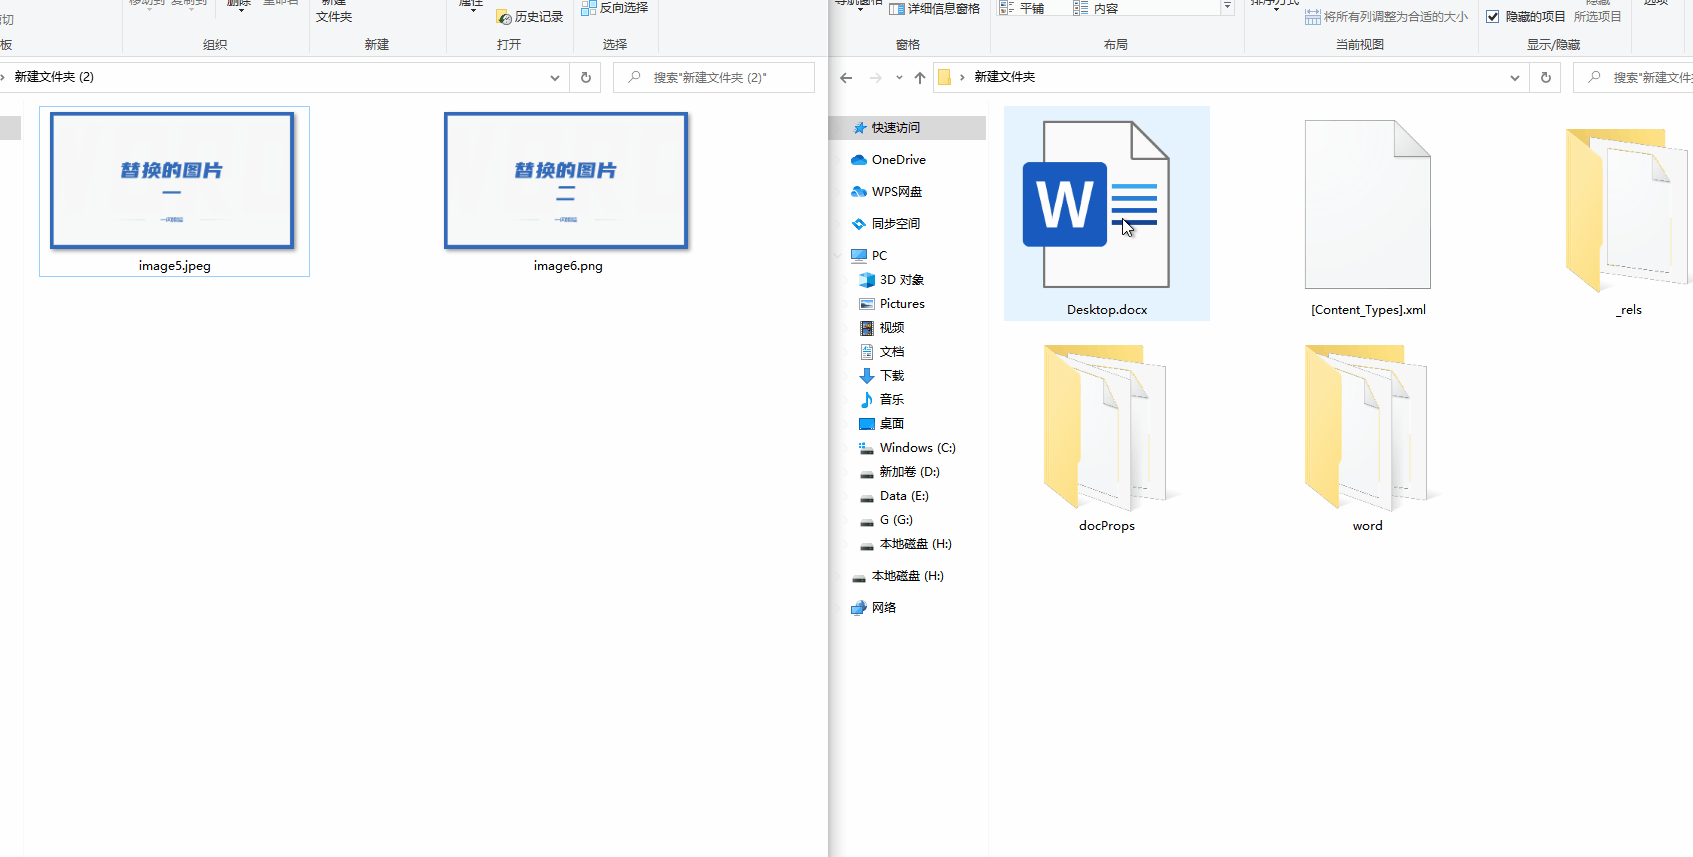Expand breadcrumb chevron before 新建文件夹
The image size is (1693, 857).
click(x=962, y=77)
